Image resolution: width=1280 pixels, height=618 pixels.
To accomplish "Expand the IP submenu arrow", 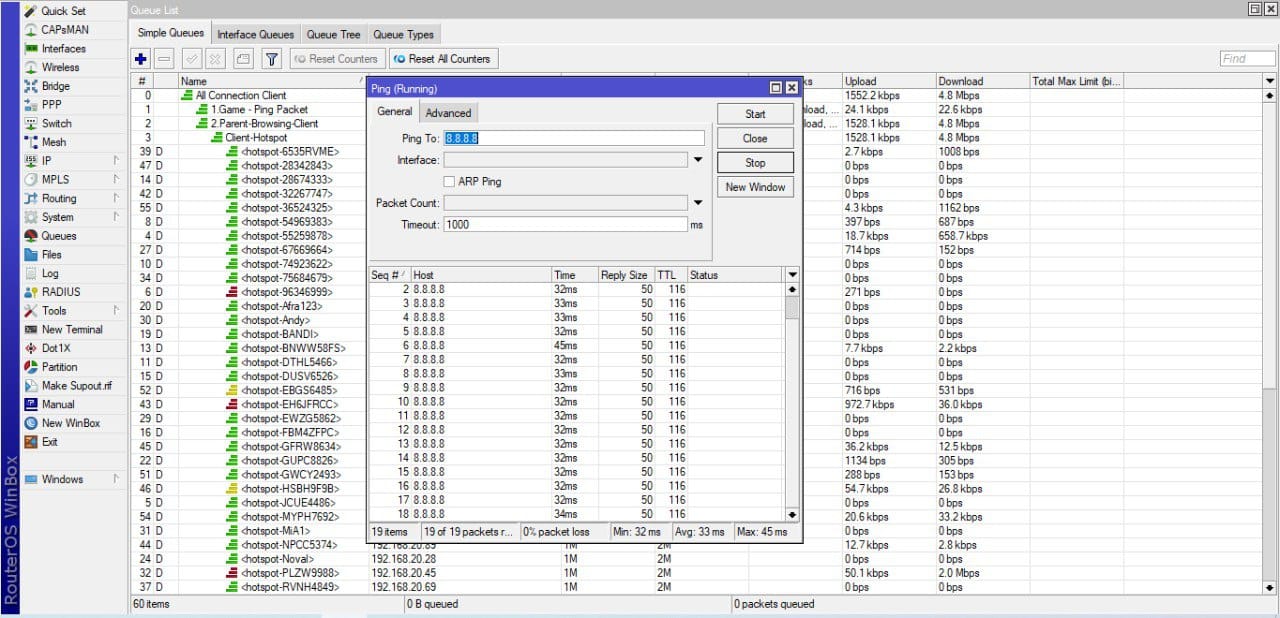I will coord(116,161).
